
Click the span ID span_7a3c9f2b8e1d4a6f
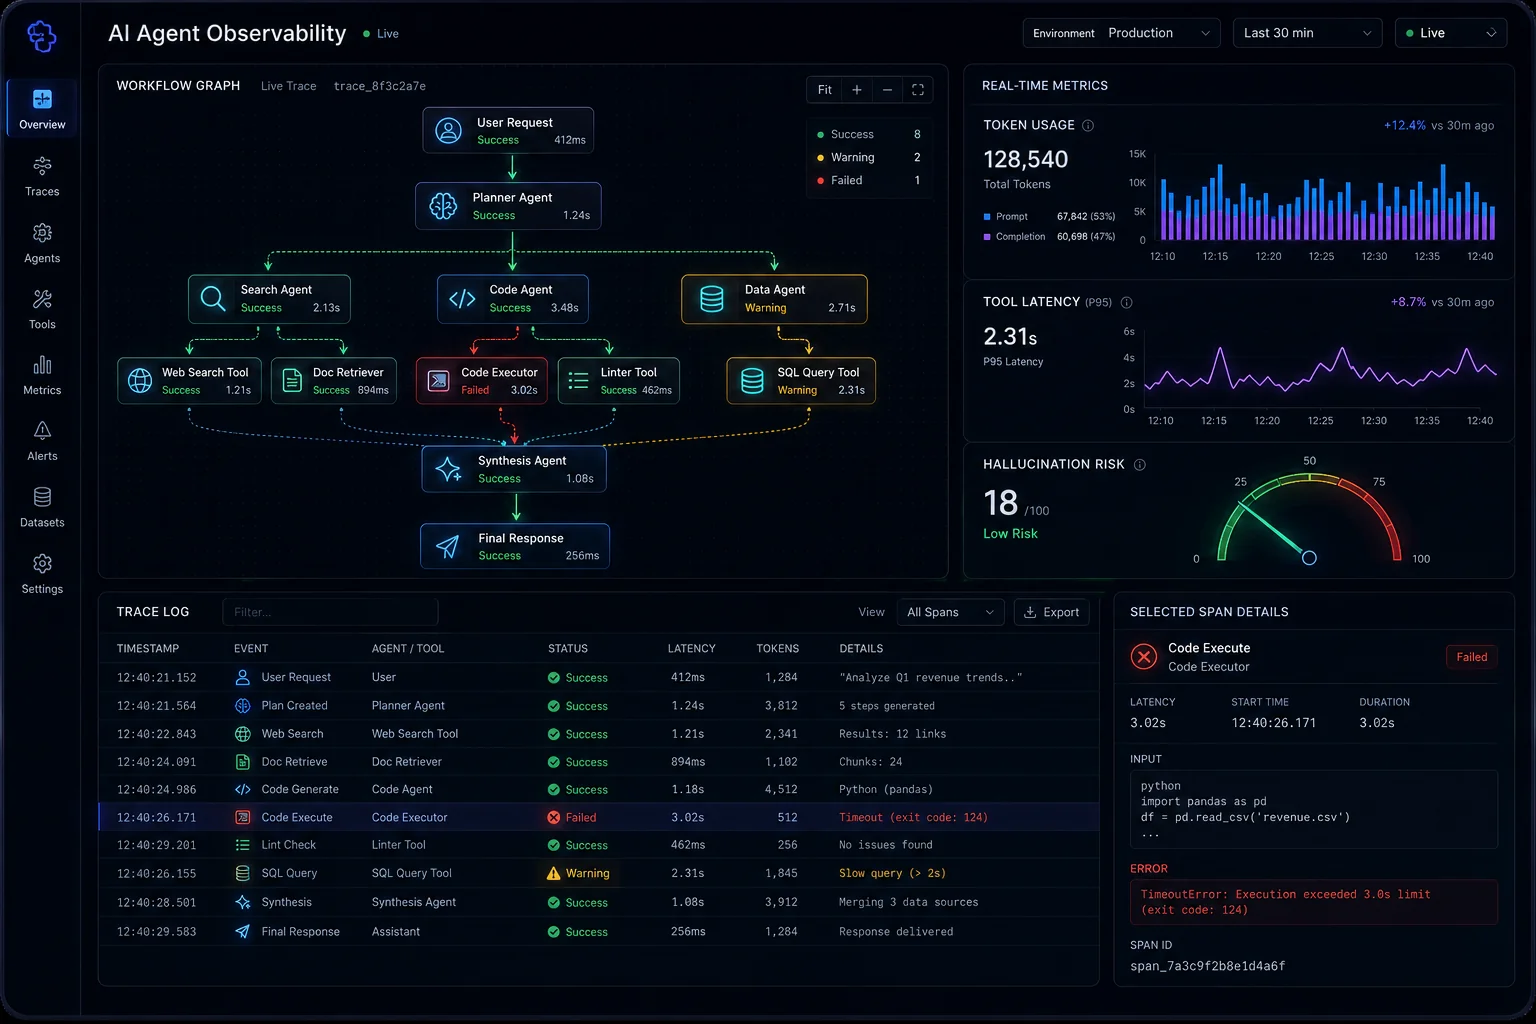[x=1207, y=966]
